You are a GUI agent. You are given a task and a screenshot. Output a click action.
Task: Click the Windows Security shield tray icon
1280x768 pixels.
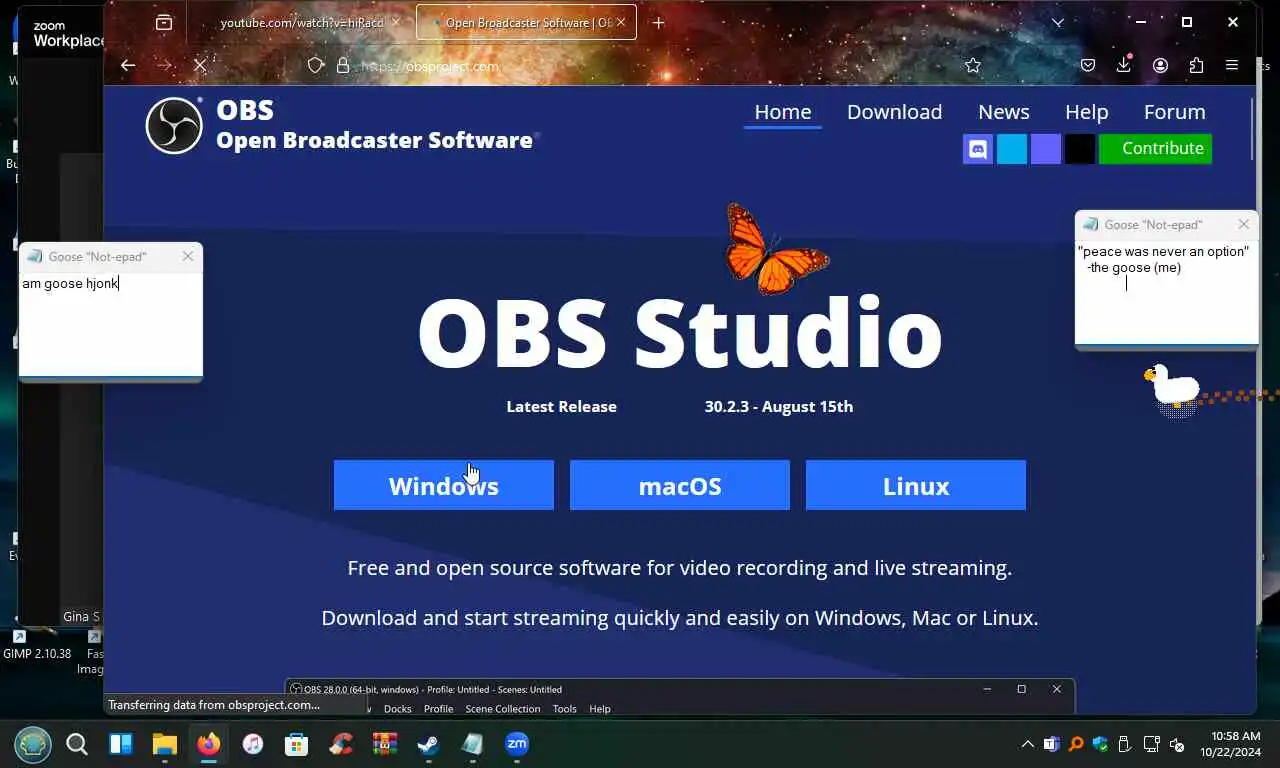click(x=1100, y=744)
